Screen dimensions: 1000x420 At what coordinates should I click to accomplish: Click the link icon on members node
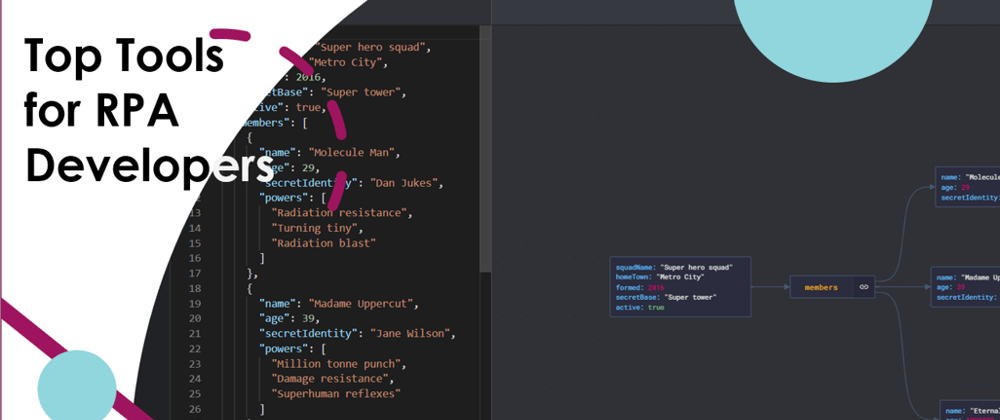coord(864,287)
